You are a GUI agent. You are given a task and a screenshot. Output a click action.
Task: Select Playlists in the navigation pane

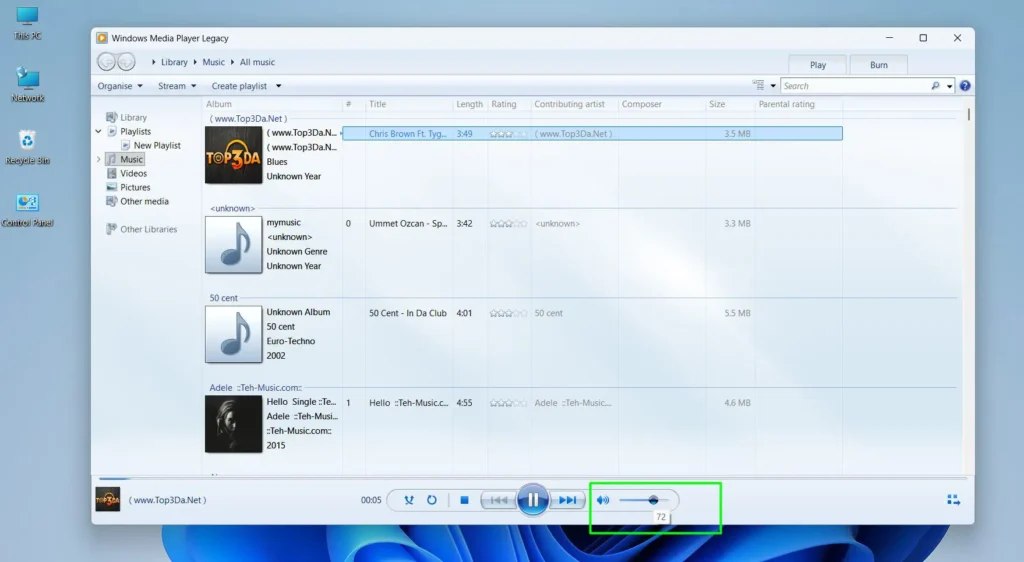coord(135,131)
